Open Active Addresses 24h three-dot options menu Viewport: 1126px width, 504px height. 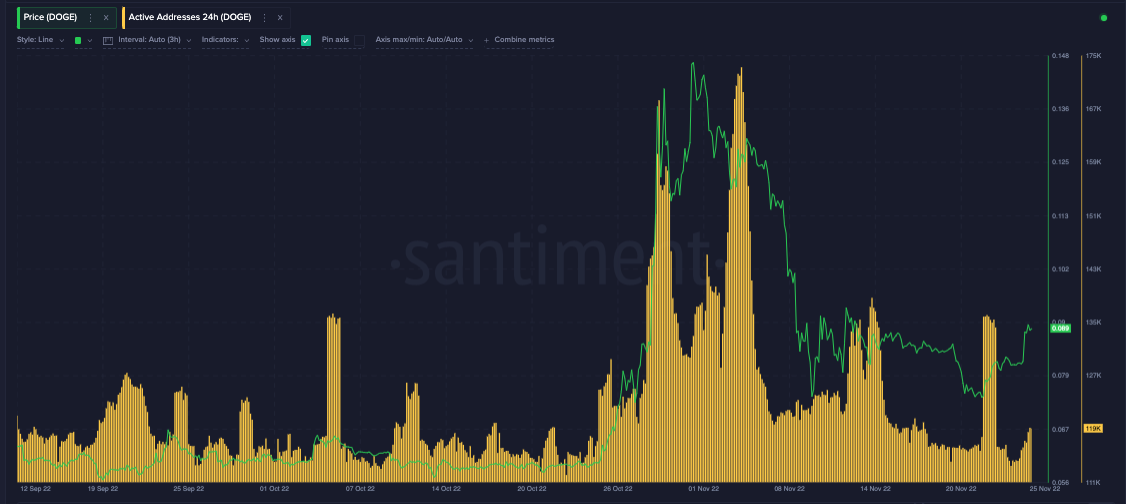pyautogui.click(x=264, y=17)
